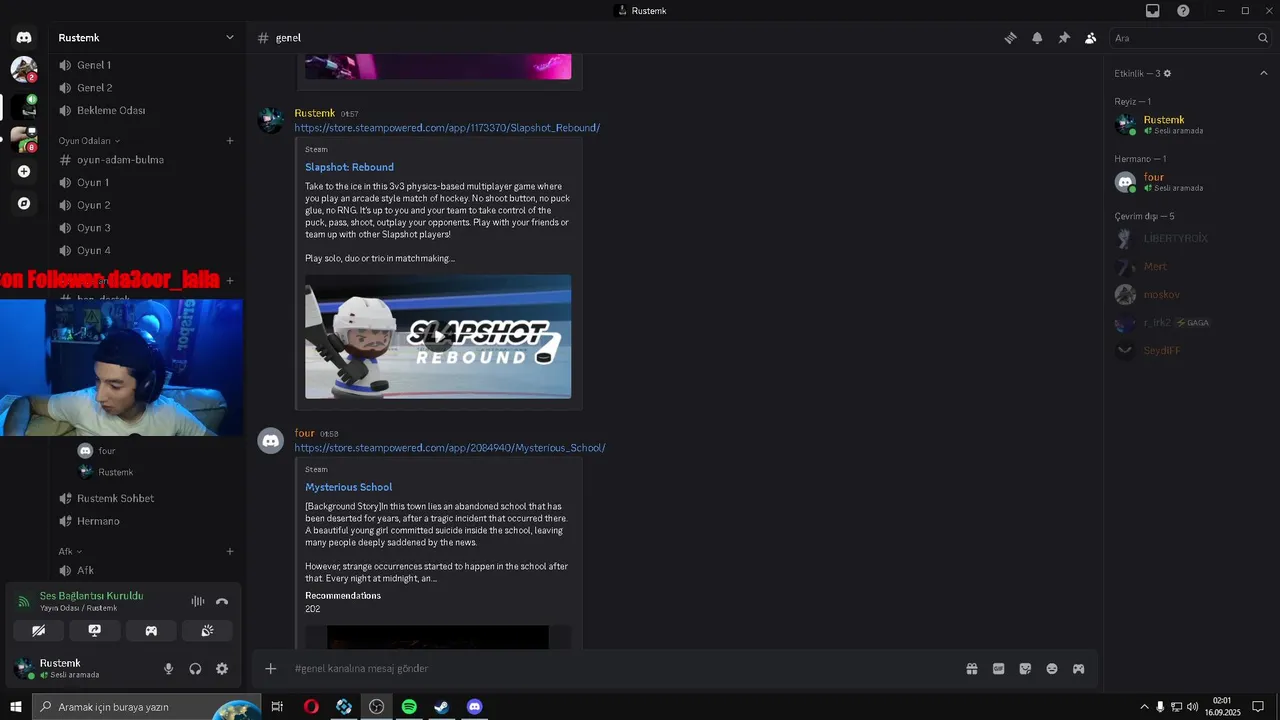Open Opera browser from the taskbar
1280x720 pixels.
(311, 707)
